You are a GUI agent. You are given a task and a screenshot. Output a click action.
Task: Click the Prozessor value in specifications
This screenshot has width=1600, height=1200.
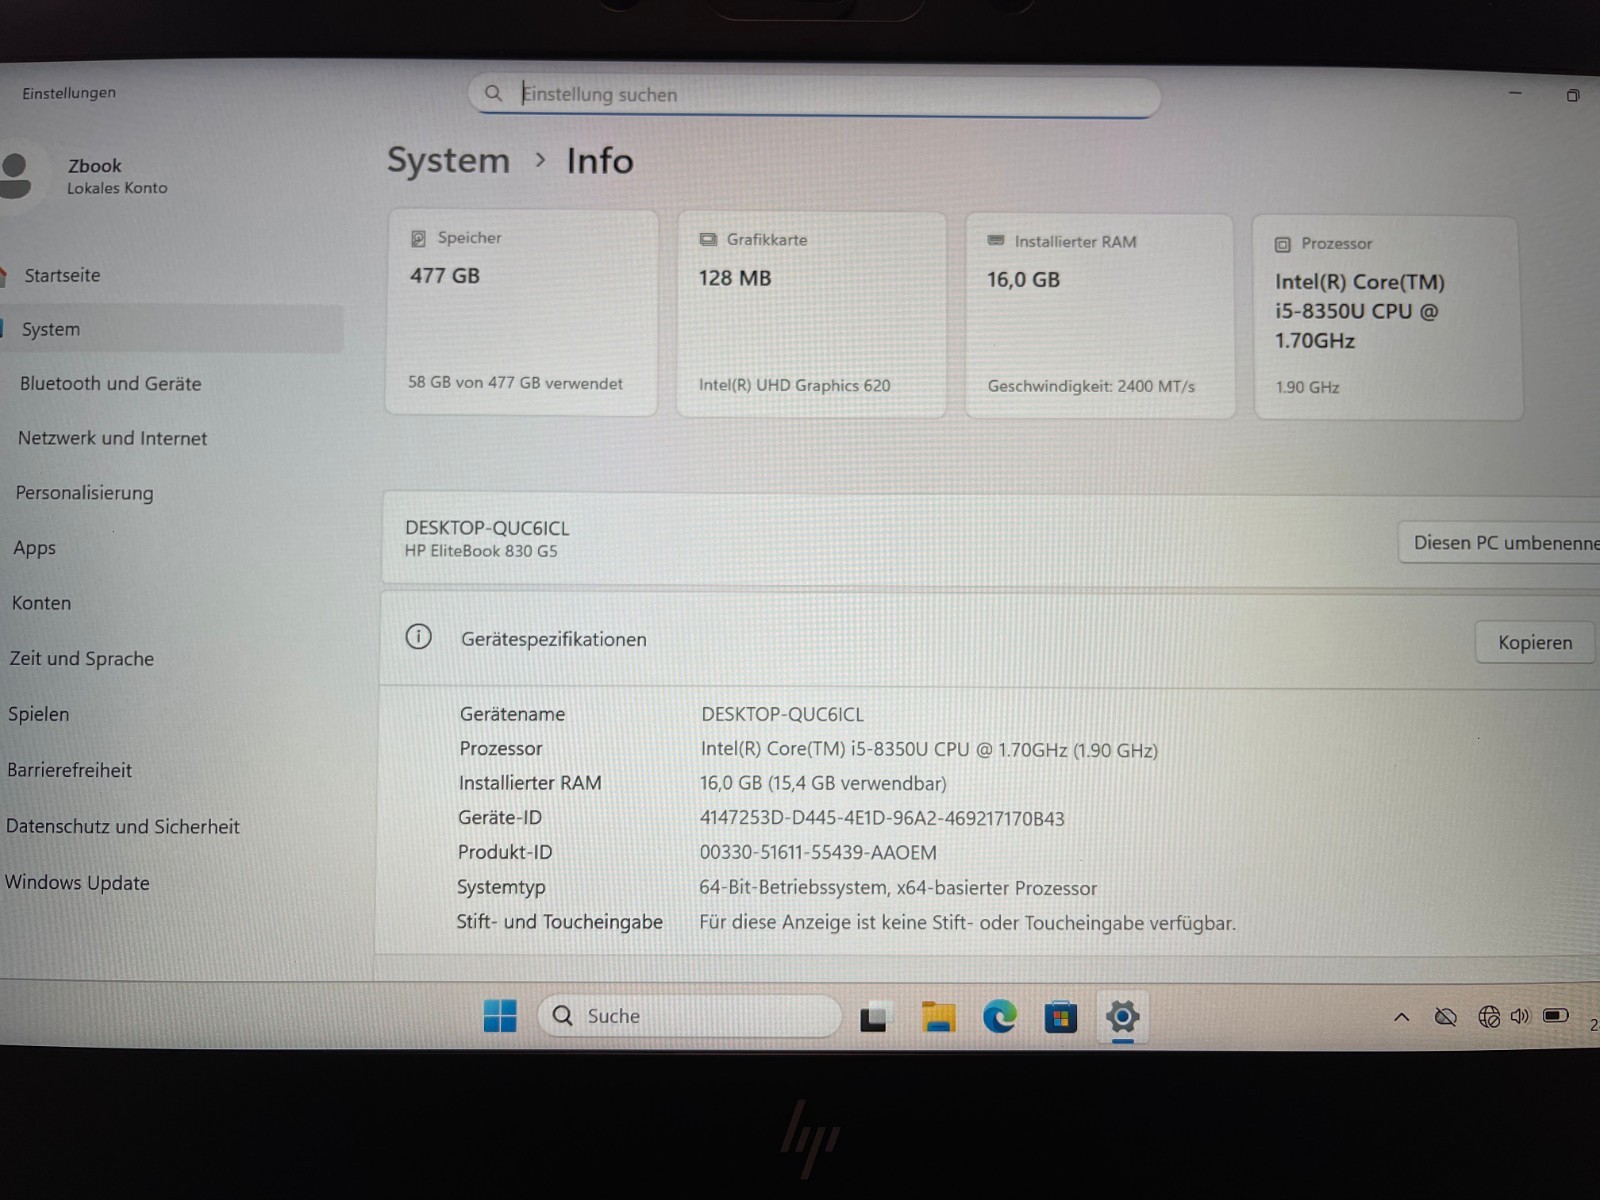coord(929,750)
